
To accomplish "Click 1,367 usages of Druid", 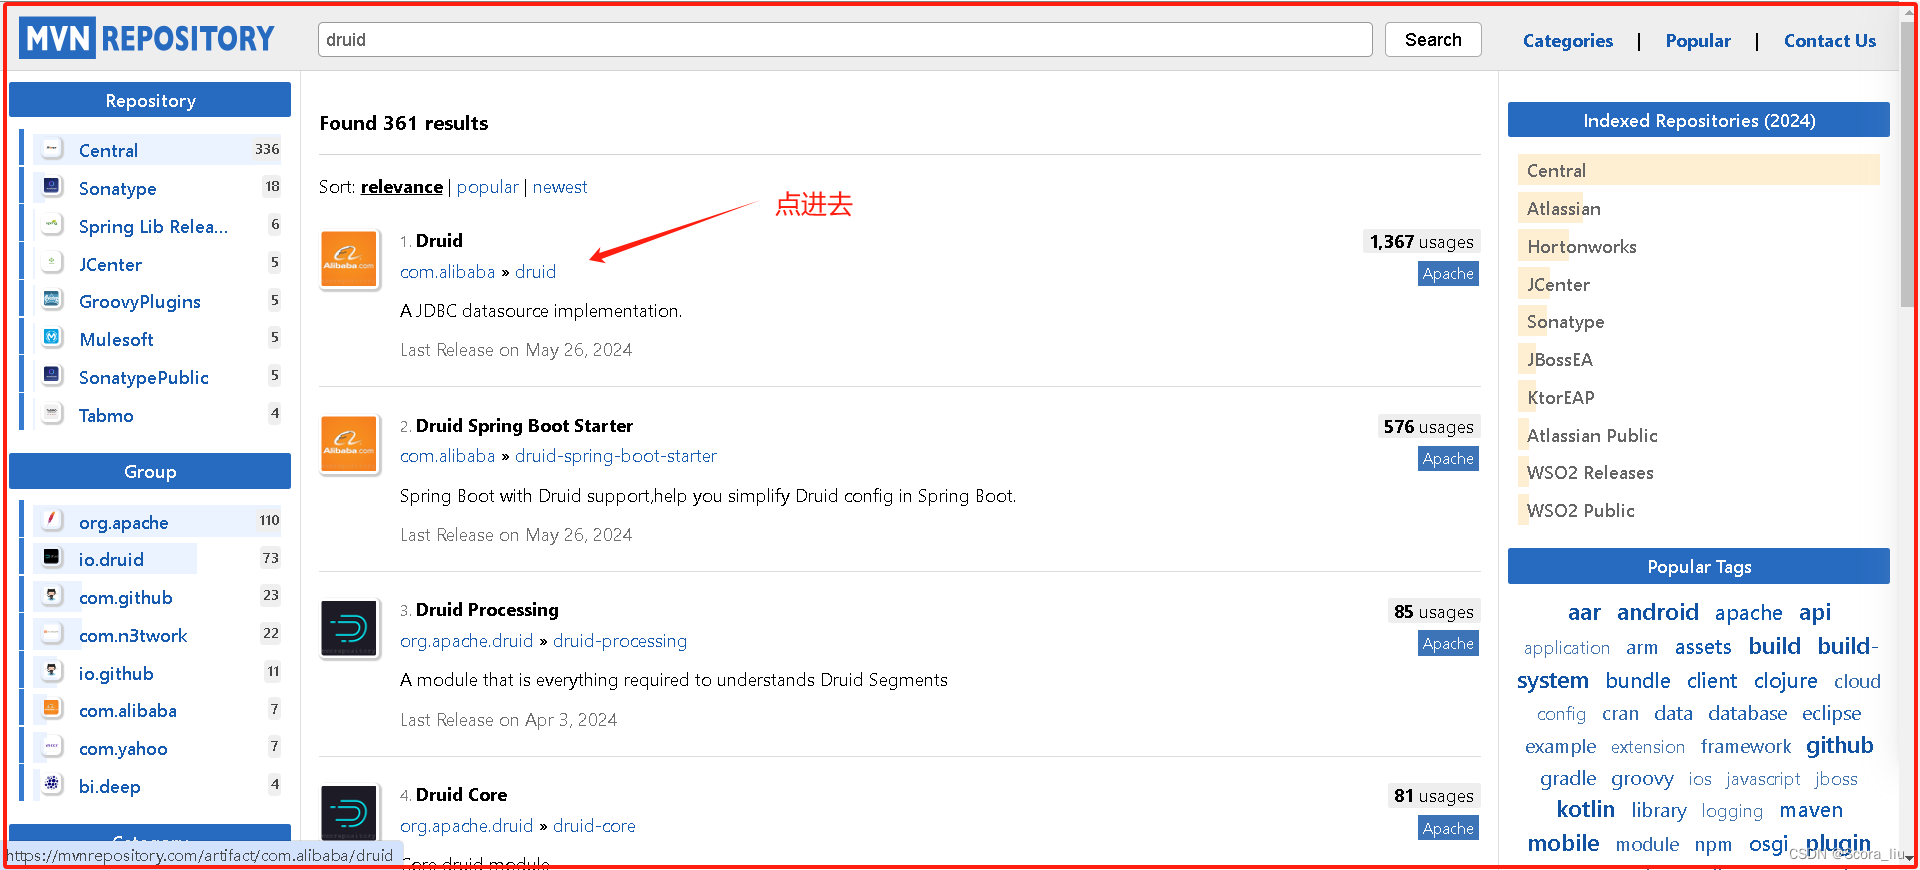I will [x=1421, y=242].
